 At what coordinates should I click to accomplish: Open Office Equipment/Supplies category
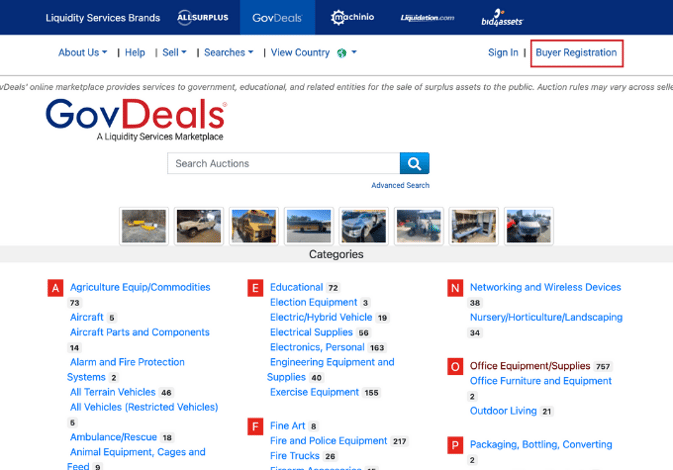coord(530,366)
